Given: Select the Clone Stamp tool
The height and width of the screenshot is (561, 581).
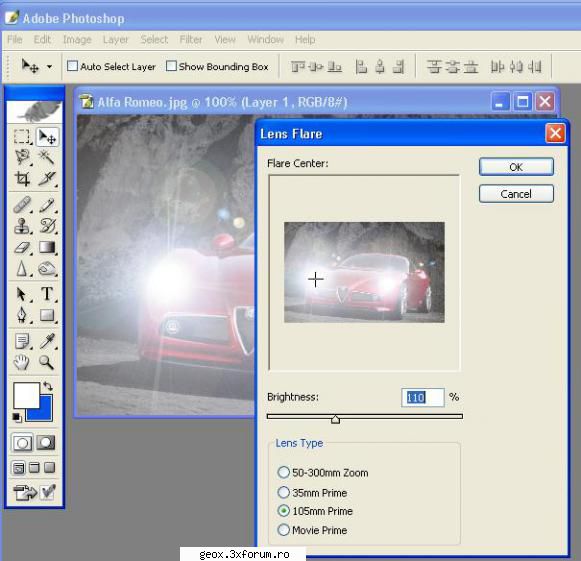Looking at the screenshot, I should click(22, 225).
